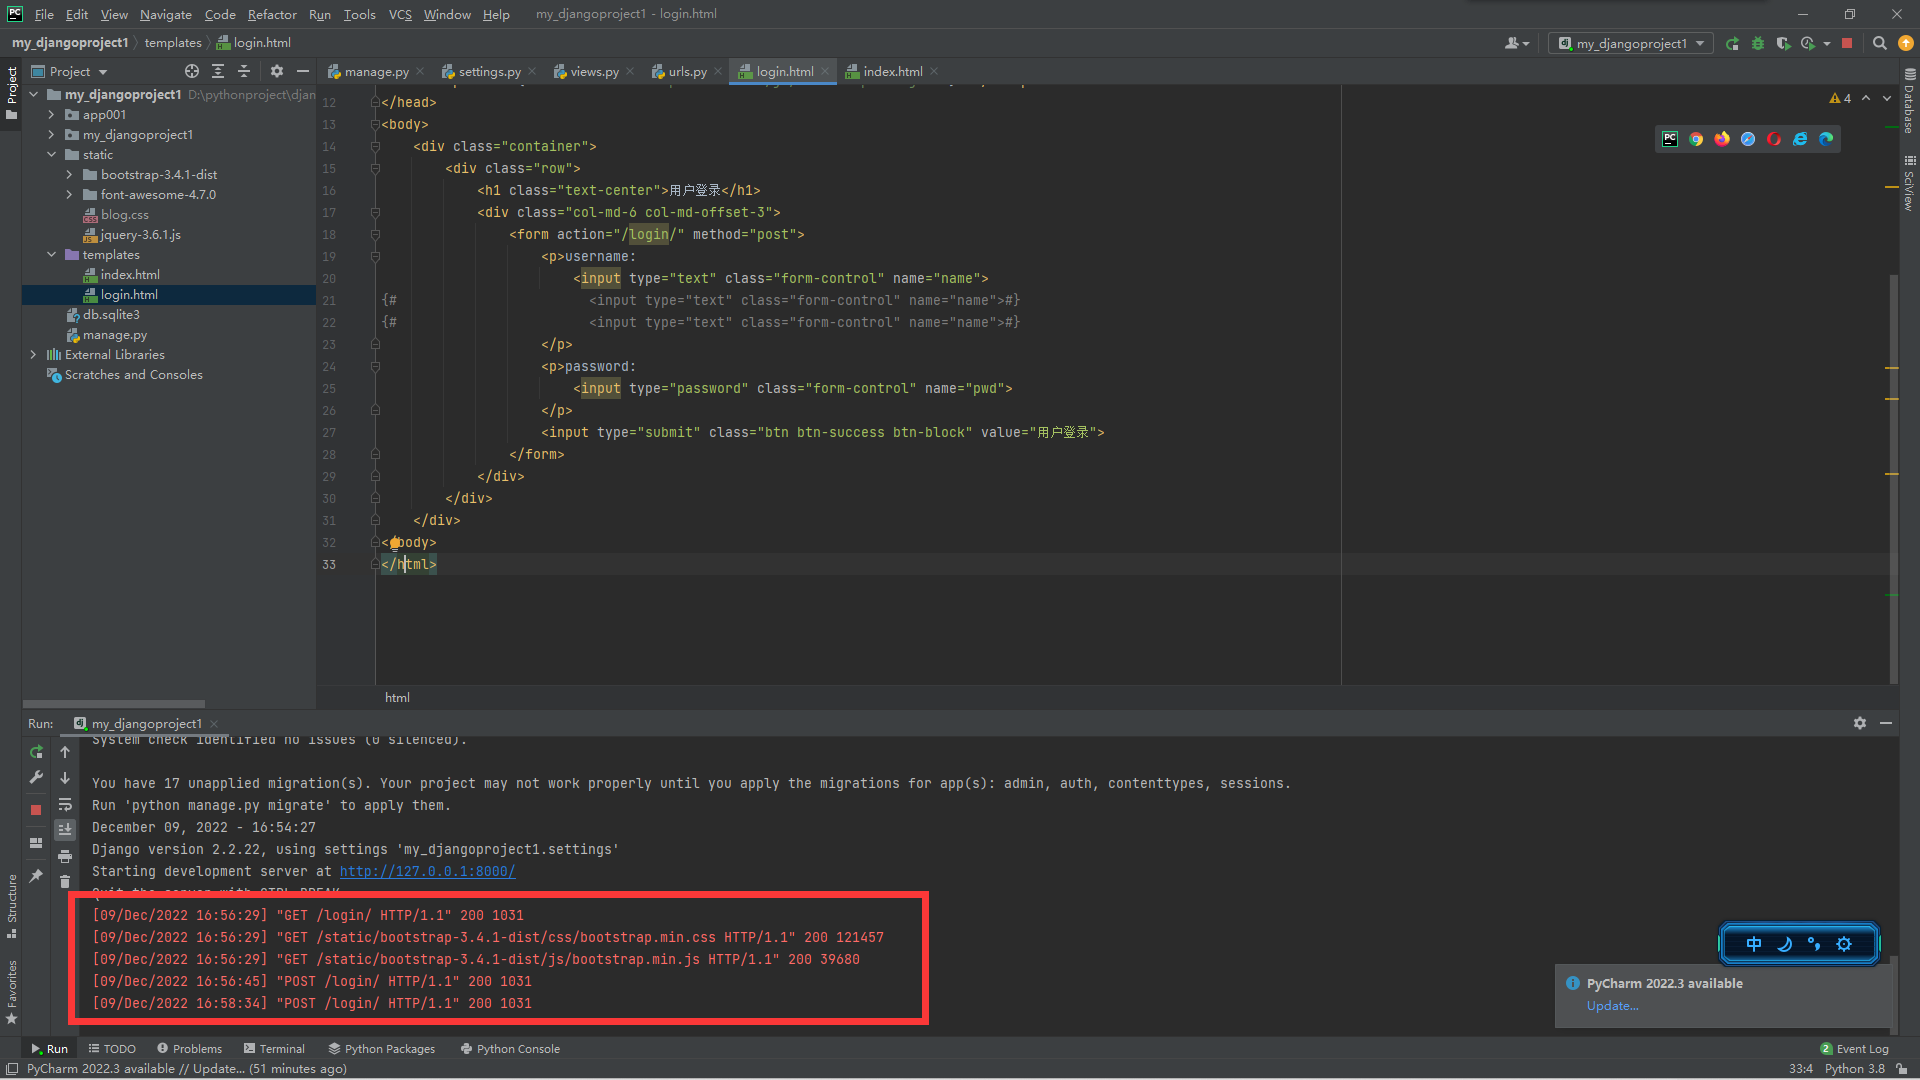Open input method settings gear
This screenshot has width=1920, height=1080.
tap(1844, 944)
